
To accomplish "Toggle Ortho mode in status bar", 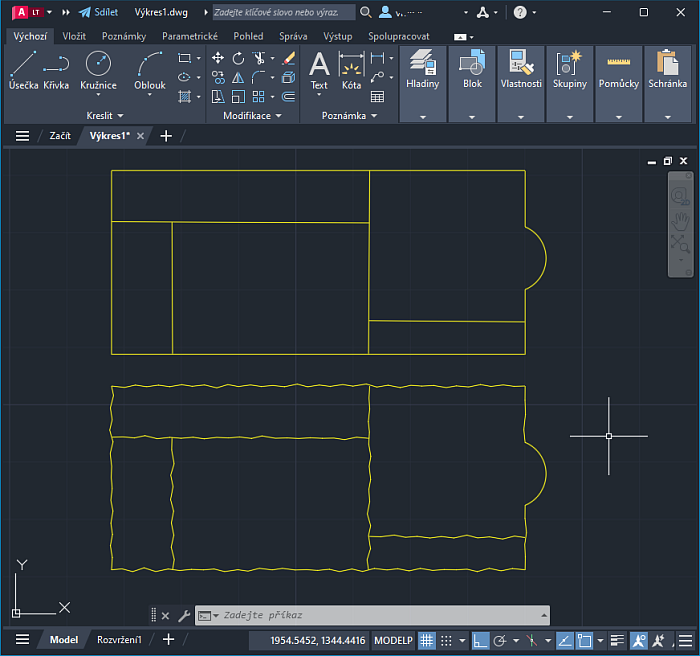I will pyautogui.click(x=480, y=641).
